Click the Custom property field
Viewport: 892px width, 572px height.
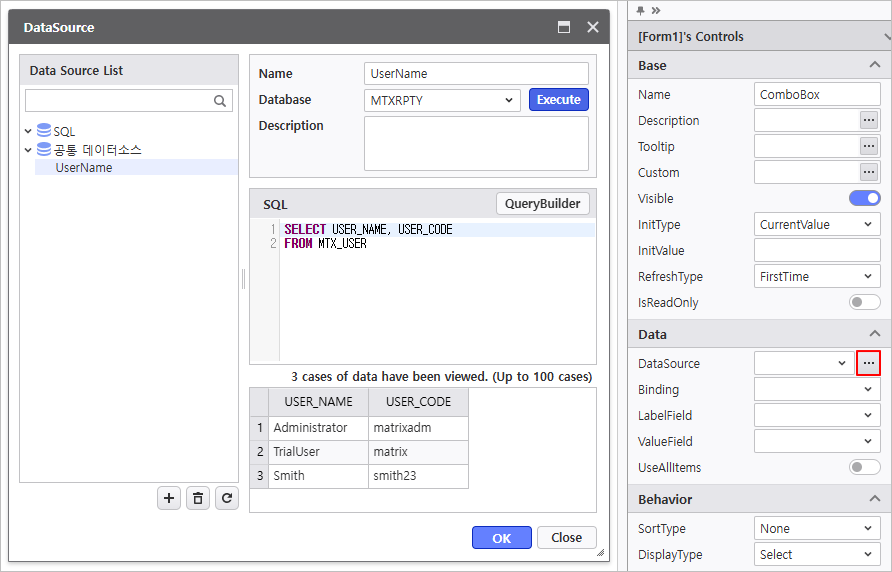(807, 172)
